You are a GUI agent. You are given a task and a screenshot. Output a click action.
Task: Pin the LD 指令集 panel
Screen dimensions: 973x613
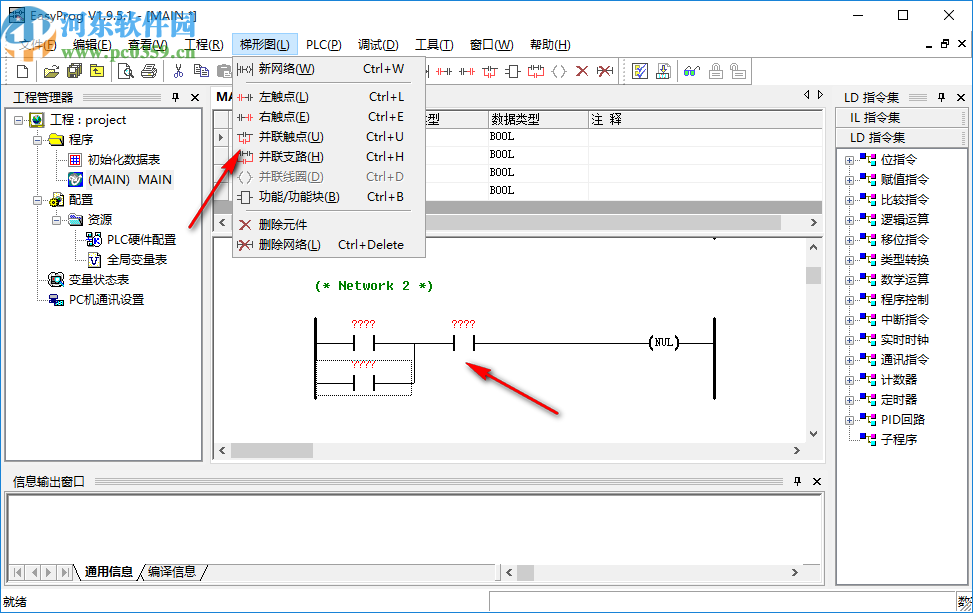click(941, 97)
